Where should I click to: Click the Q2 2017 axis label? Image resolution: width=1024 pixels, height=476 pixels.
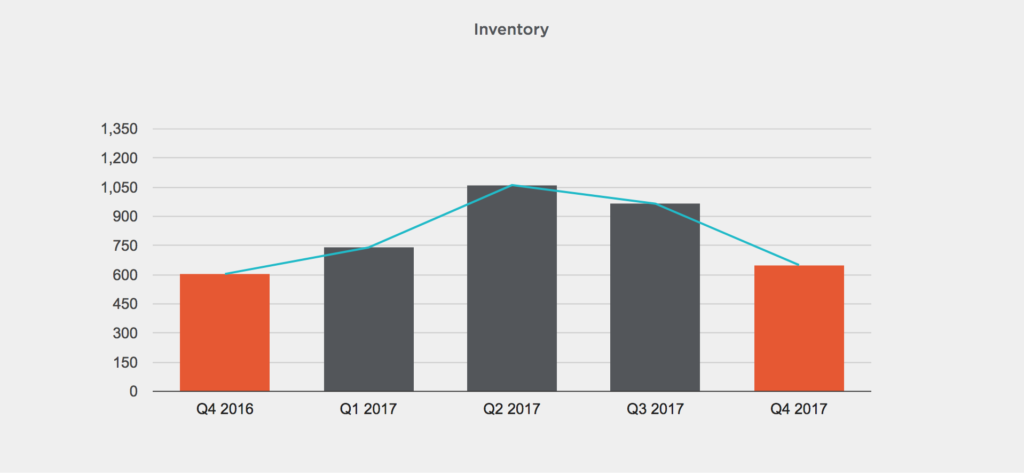(512, 409)
